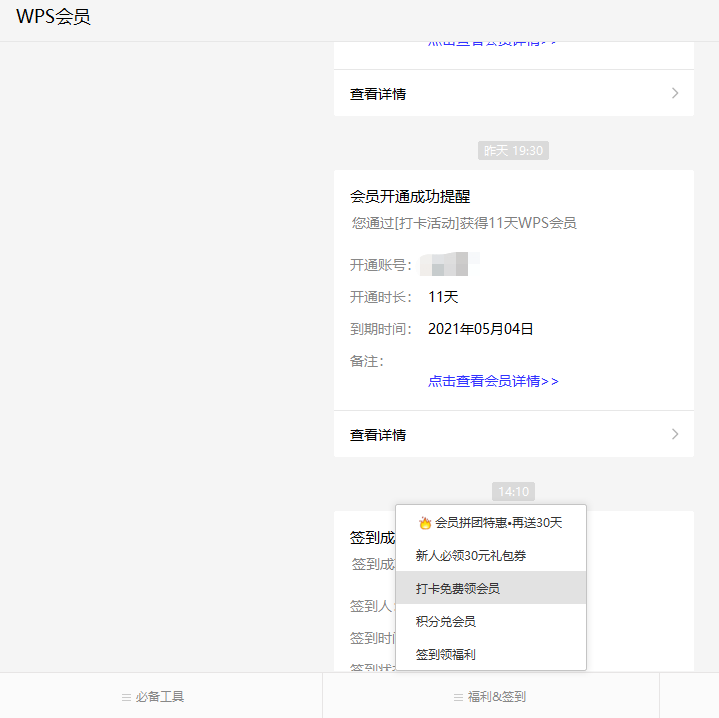Choose 积分兑会员 from popup menu
The width and height of the screenshot is (719, 718).
point(491,621)
